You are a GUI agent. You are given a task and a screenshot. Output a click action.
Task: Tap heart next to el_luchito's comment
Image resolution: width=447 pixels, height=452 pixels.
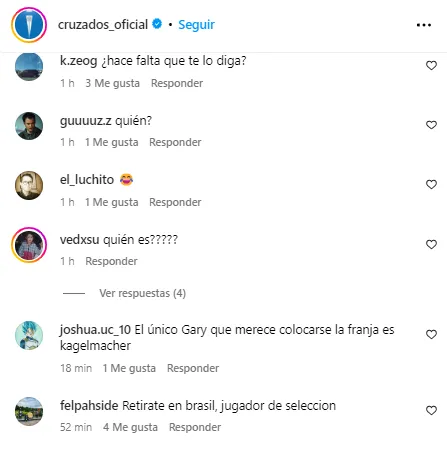pyautogui.click(x=431, y=184)
